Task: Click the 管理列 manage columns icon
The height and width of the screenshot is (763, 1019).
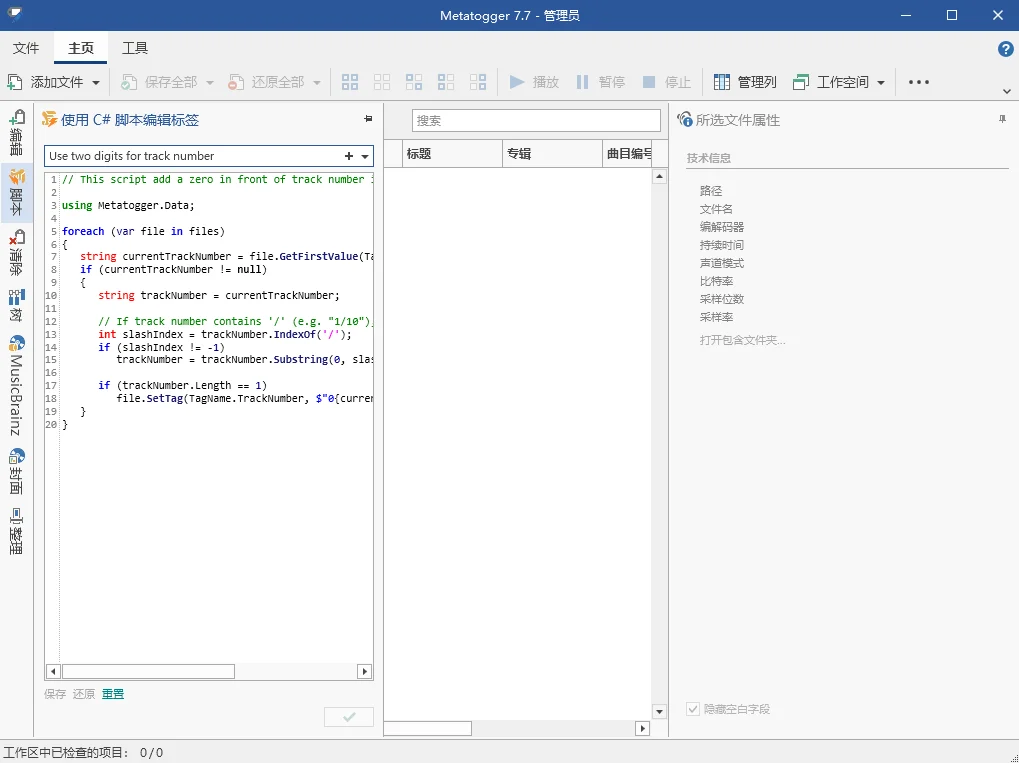Action: point(721,82)
